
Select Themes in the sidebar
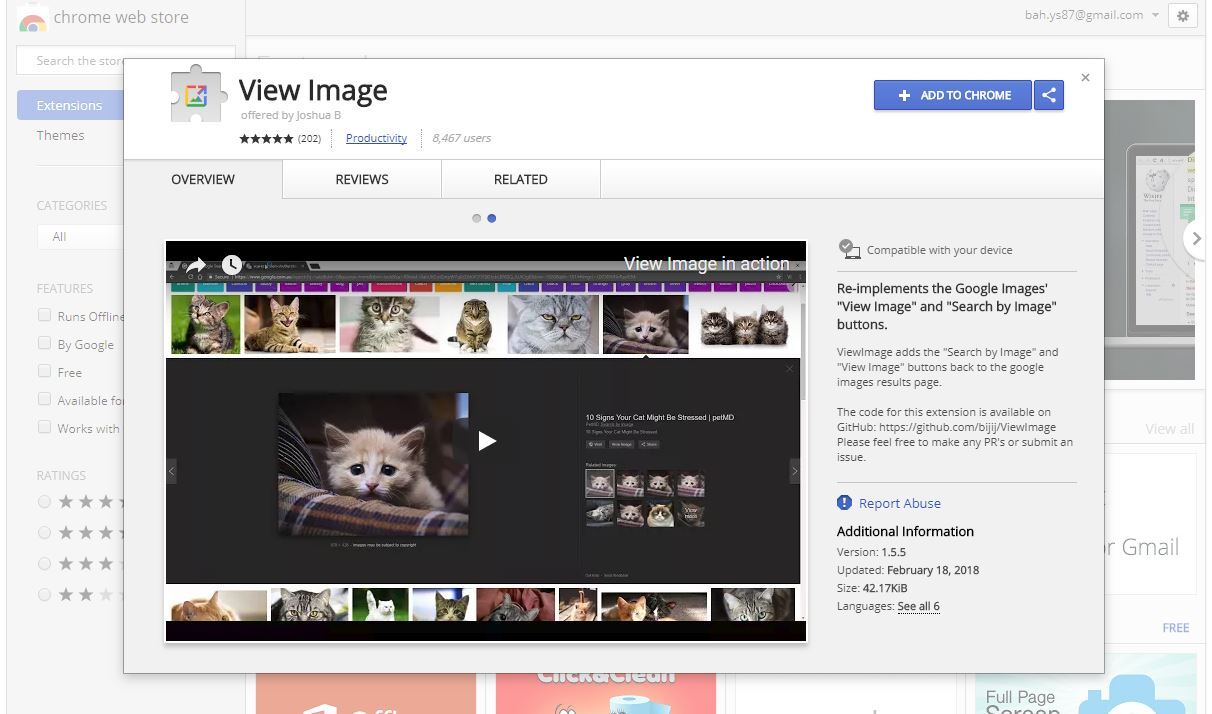click(61, 135)
